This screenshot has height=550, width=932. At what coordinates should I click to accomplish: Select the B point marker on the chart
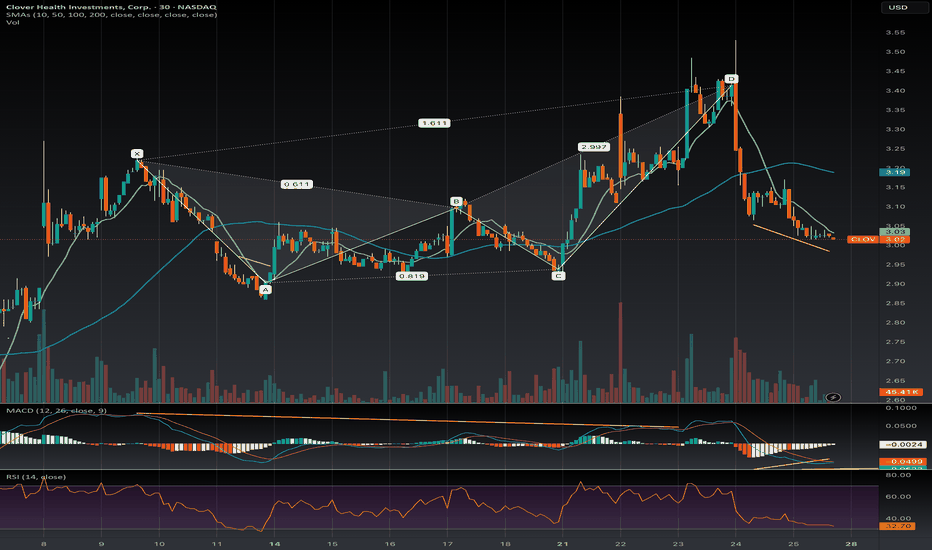click(456, 202)
